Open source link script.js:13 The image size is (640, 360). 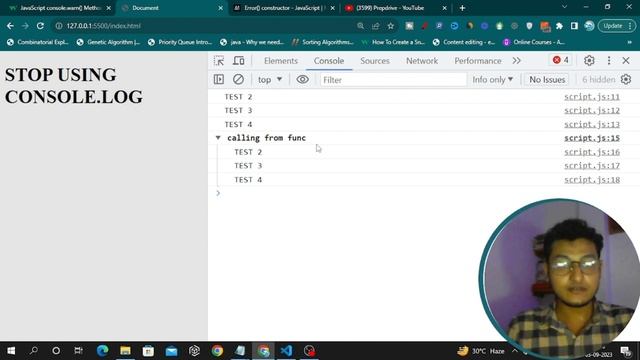coord(592,124)
